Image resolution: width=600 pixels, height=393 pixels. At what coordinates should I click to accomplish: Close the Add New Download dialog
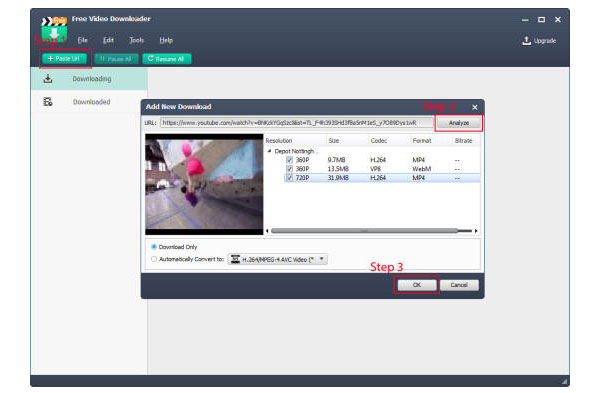474,107
